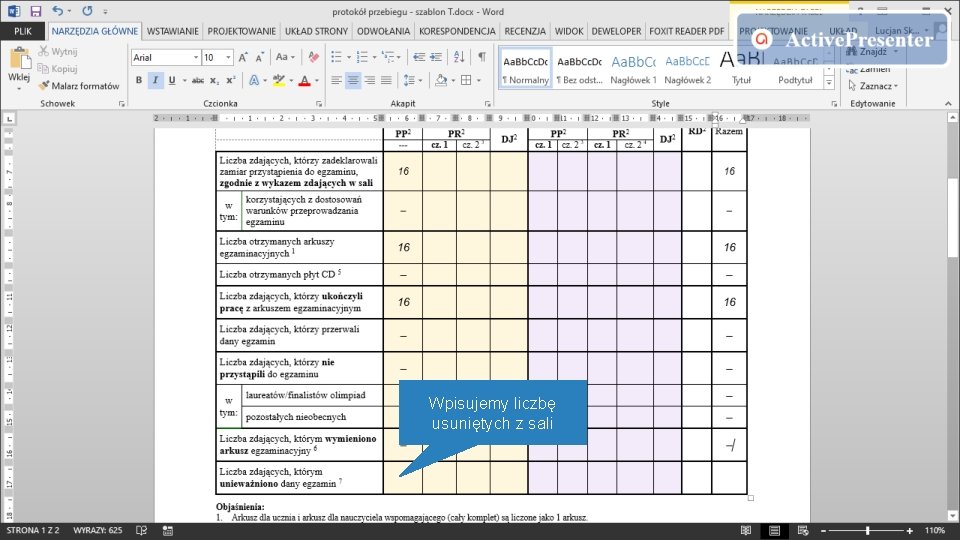Zoom out with the minus button
This screenshot has height=540, width=960.
click(x=823, y=530)
